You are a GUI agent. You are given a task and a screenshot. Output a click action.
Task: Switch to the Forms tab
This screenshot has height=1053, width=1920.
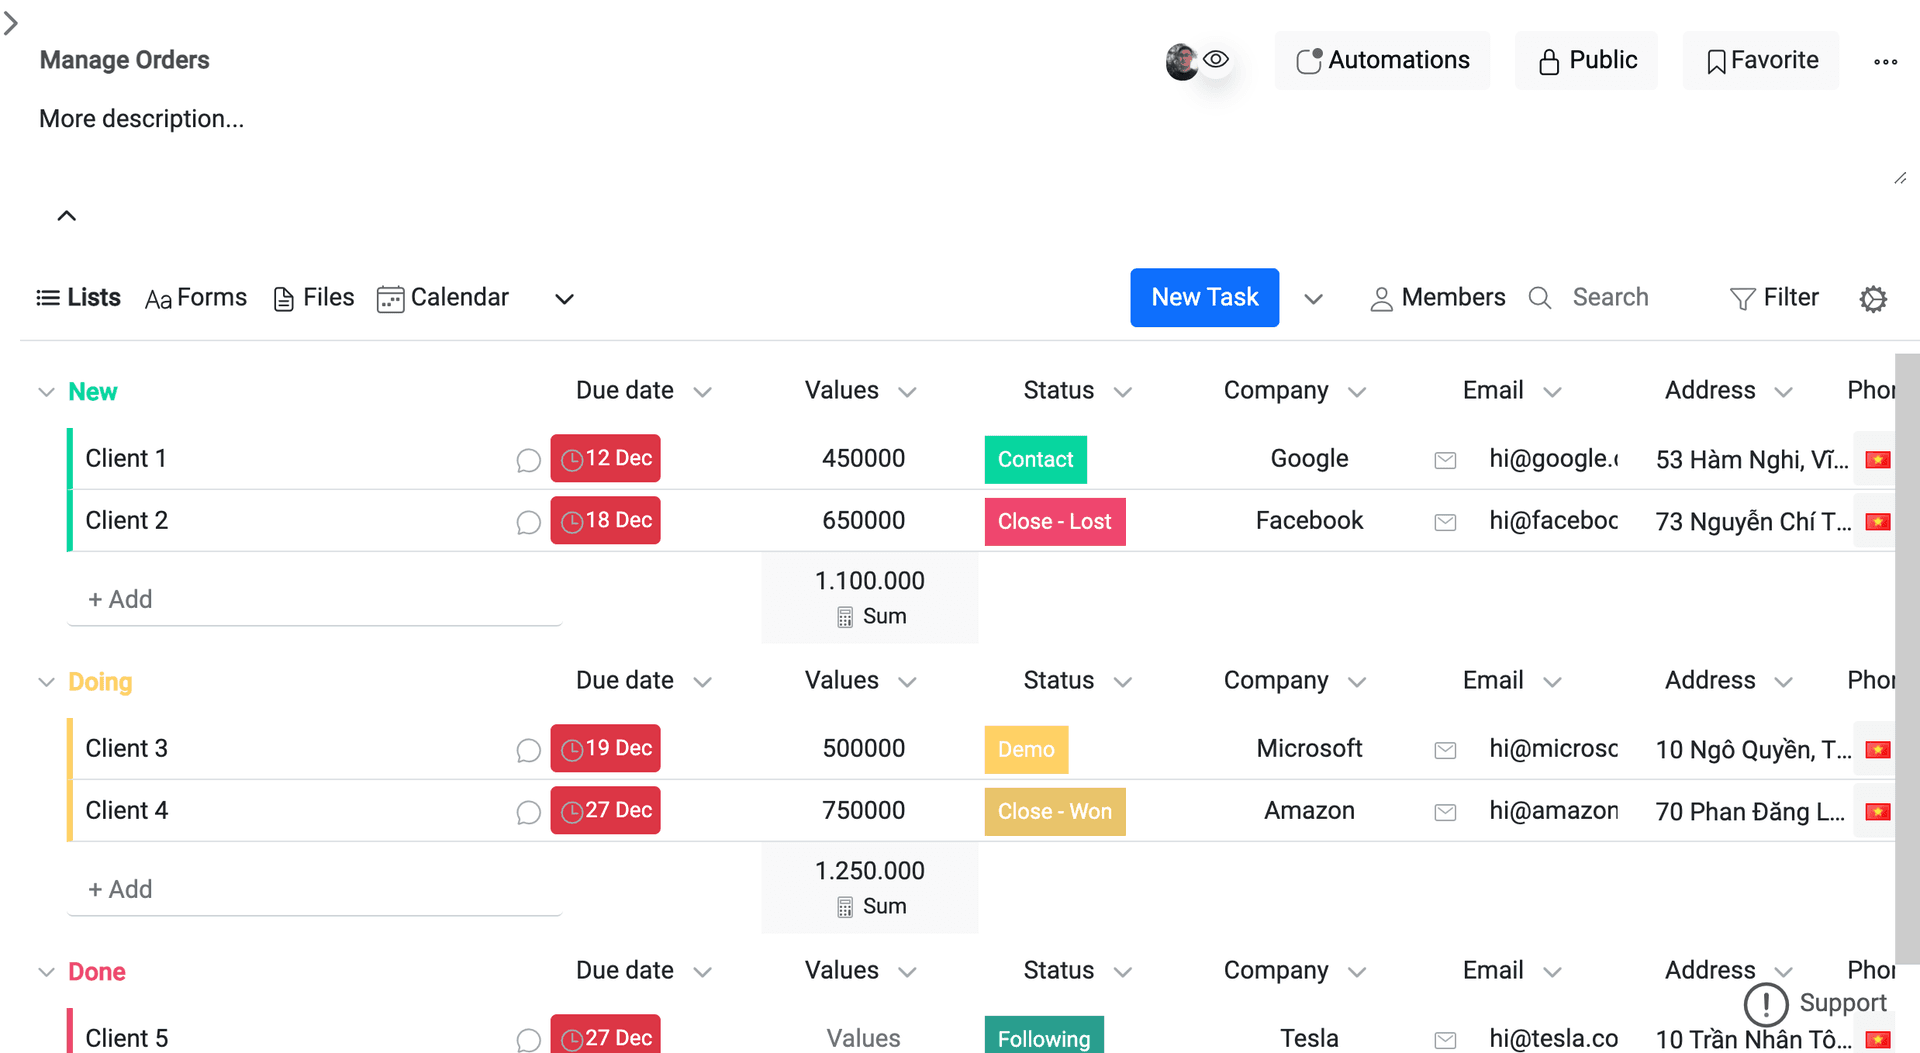click(196, 298)
